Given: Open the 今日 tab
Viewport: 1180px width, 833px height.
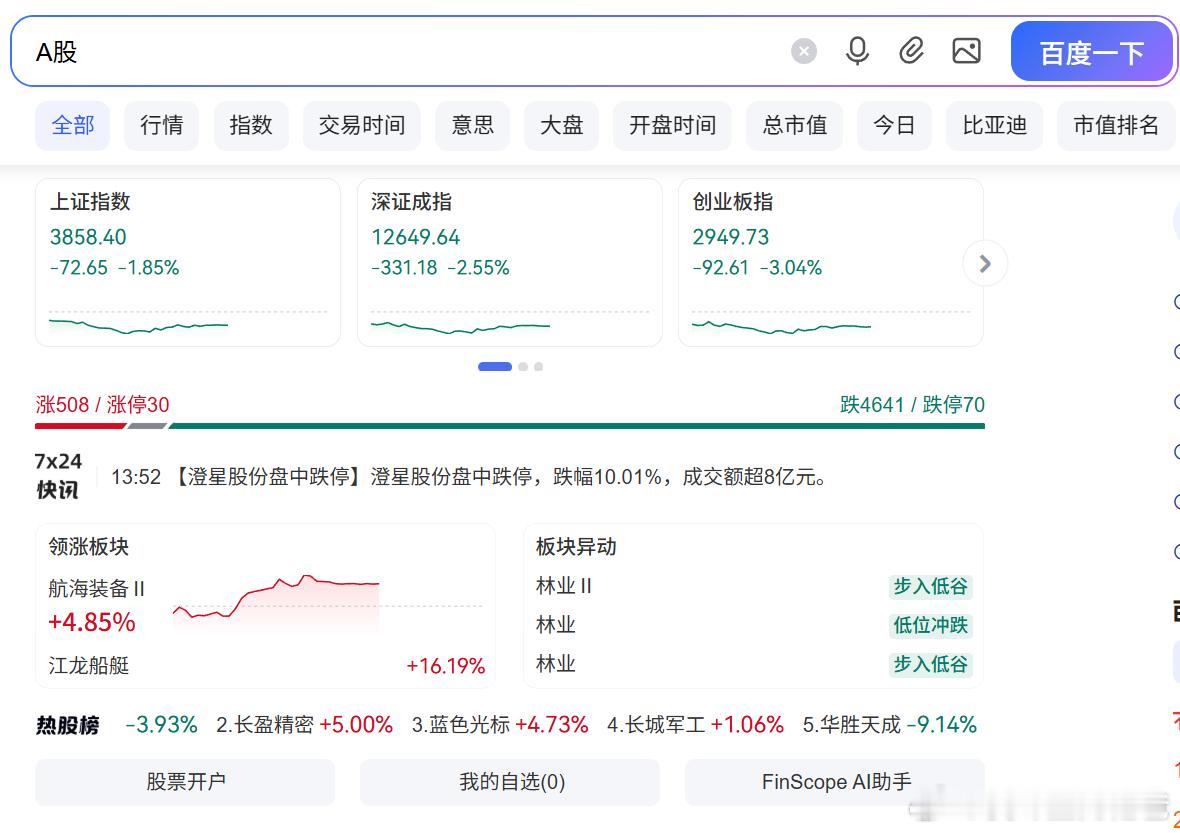Looking at the screenshot, I should (894, 125).
